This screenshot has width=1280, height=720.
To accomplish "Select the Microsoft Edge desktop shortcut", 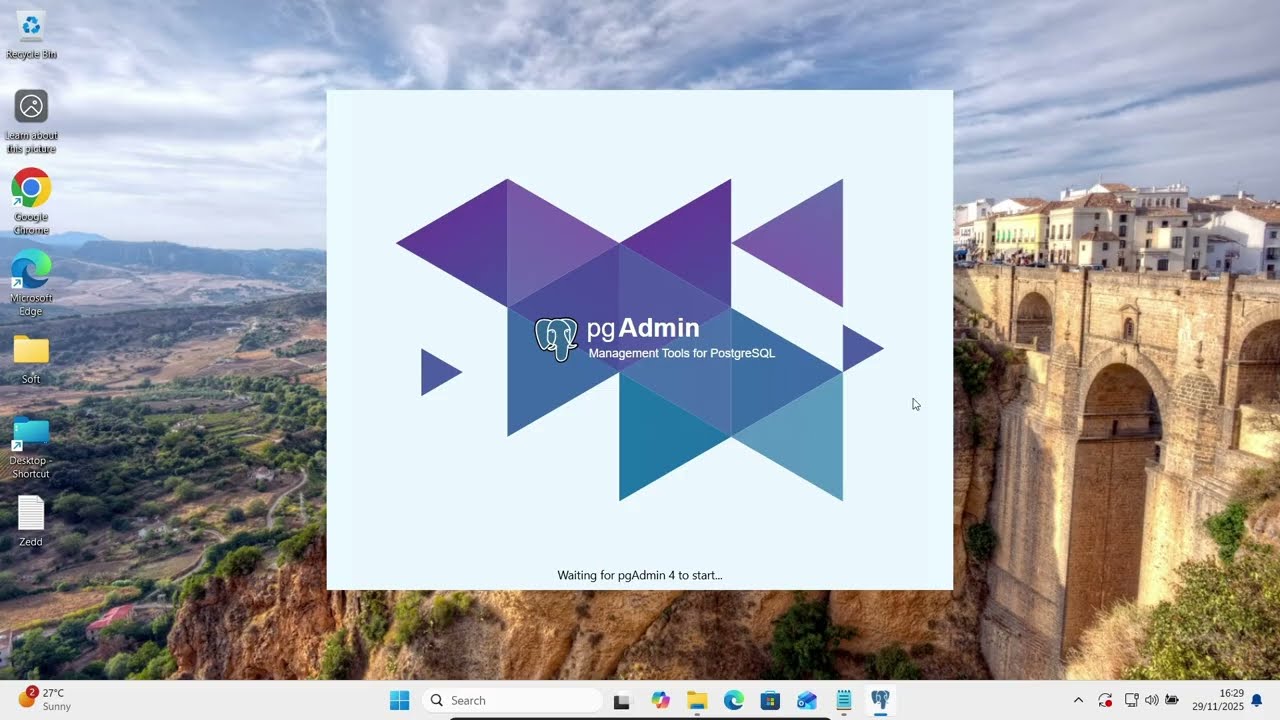I will click(x=31, y=283).
